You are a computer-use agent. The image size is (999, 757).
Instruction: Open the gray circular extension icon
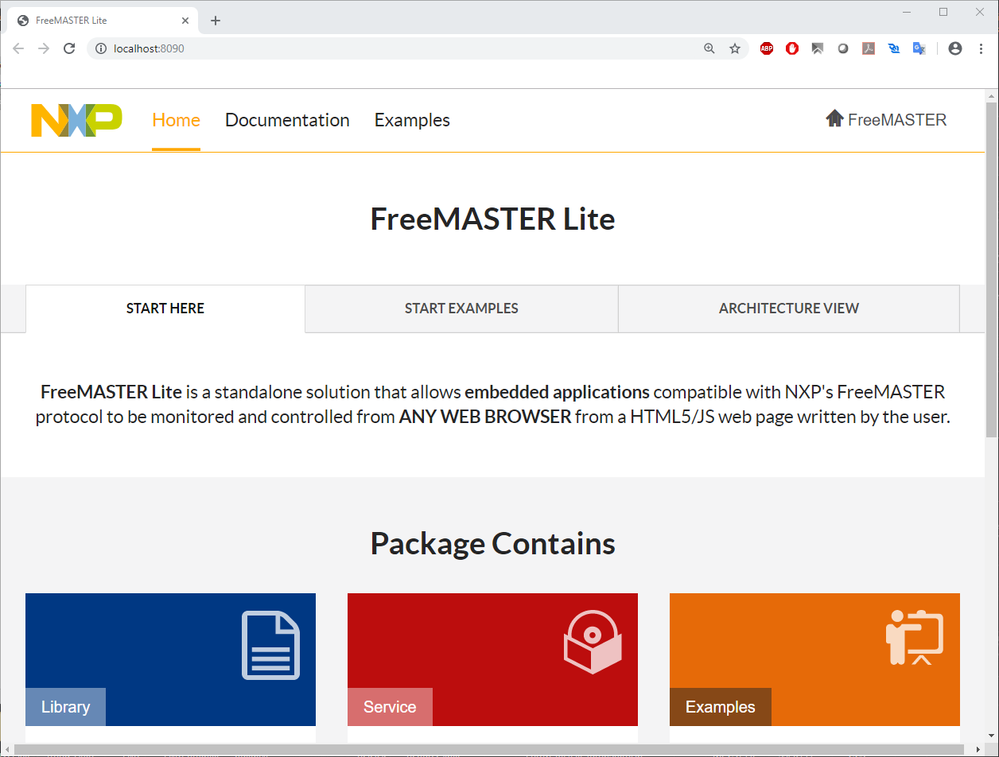tap(843, 48)
